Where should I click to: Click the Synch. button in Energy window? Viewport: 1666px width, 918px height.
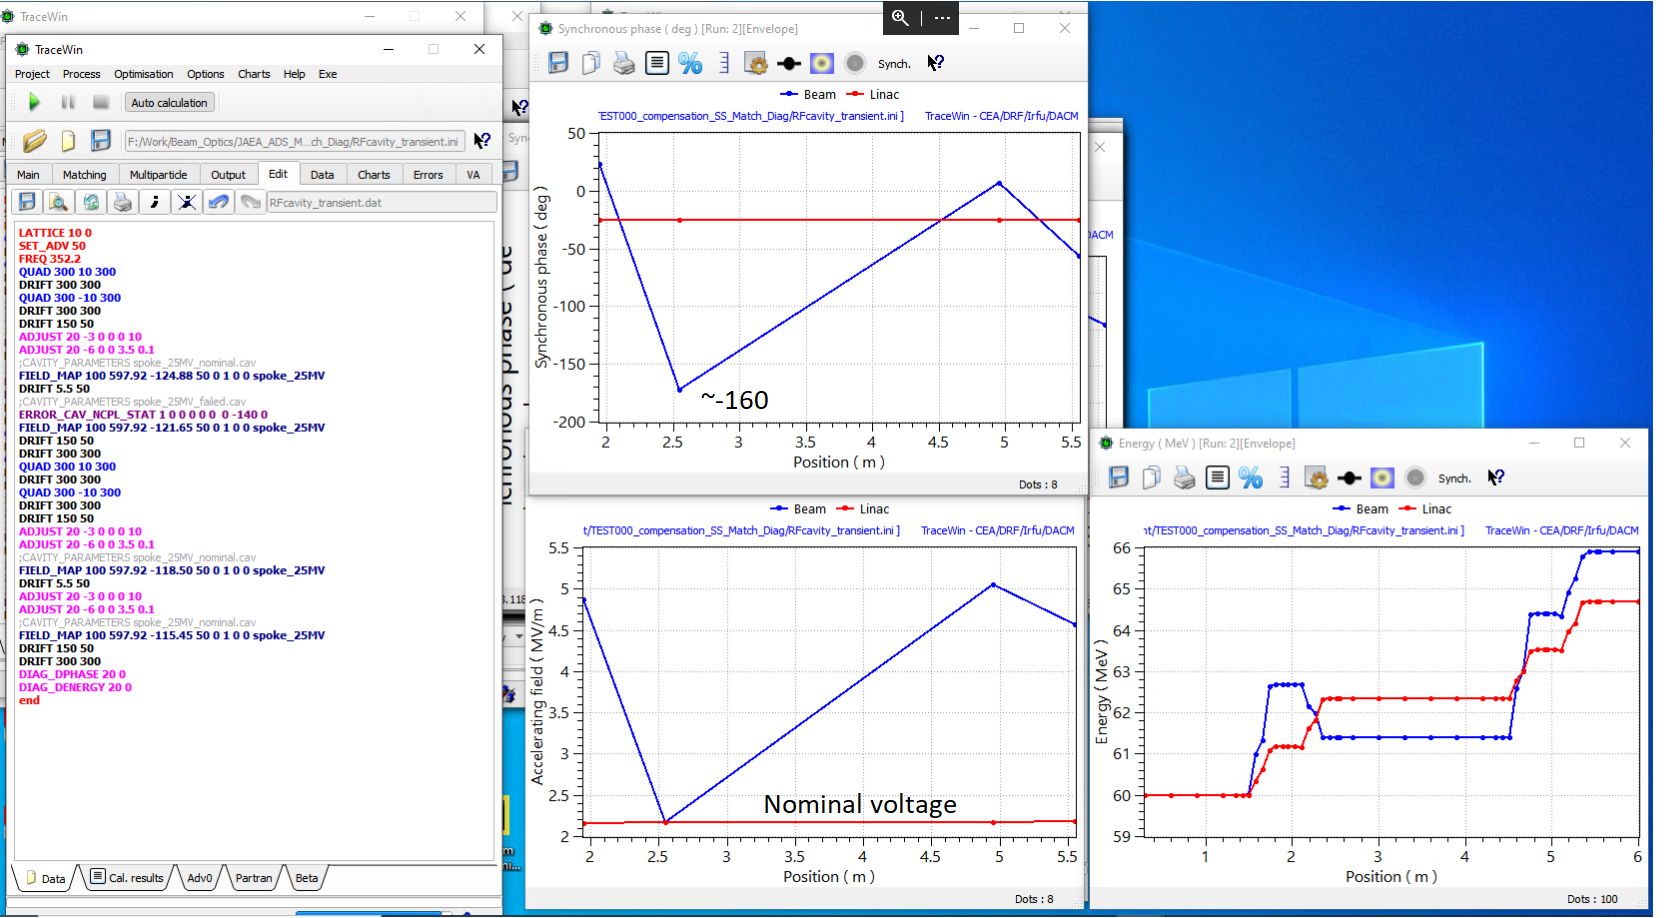(x=1454, y=479)
